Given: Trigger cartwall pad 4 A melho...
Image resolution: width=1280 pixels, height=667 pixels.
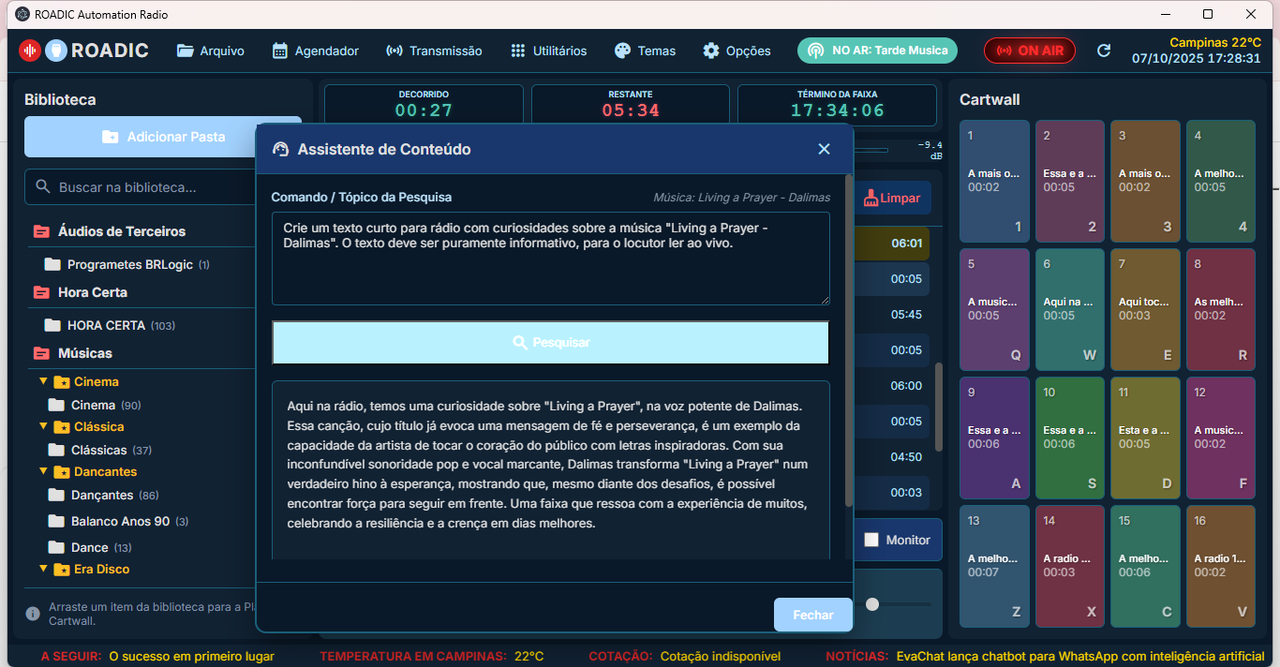Looking at the screenshot, I should [1221, 180].
